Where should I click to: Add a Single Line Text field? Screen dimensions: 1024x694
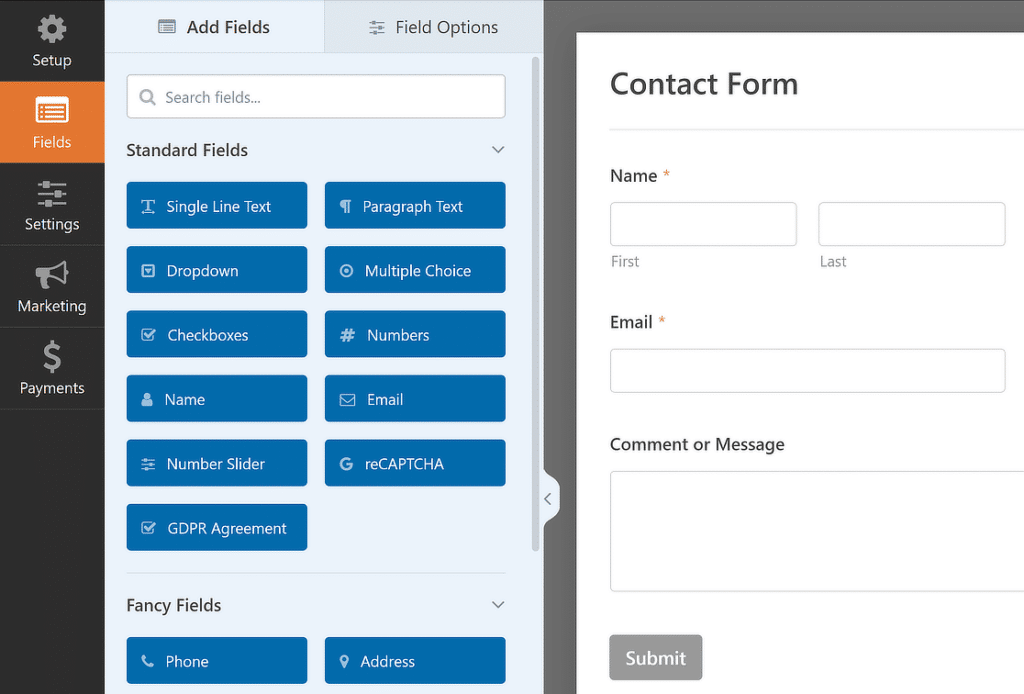coord(216,205)
